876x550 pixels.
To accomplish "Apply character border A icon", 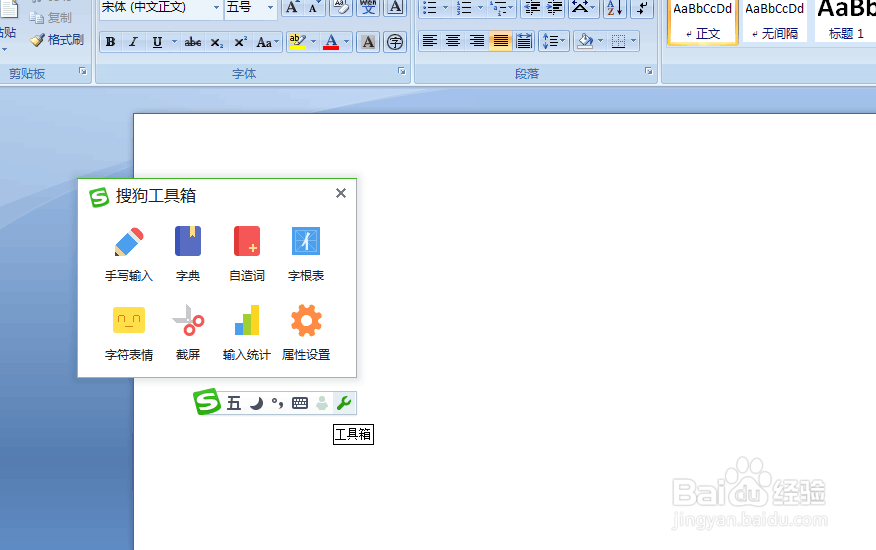I will 395,8.
